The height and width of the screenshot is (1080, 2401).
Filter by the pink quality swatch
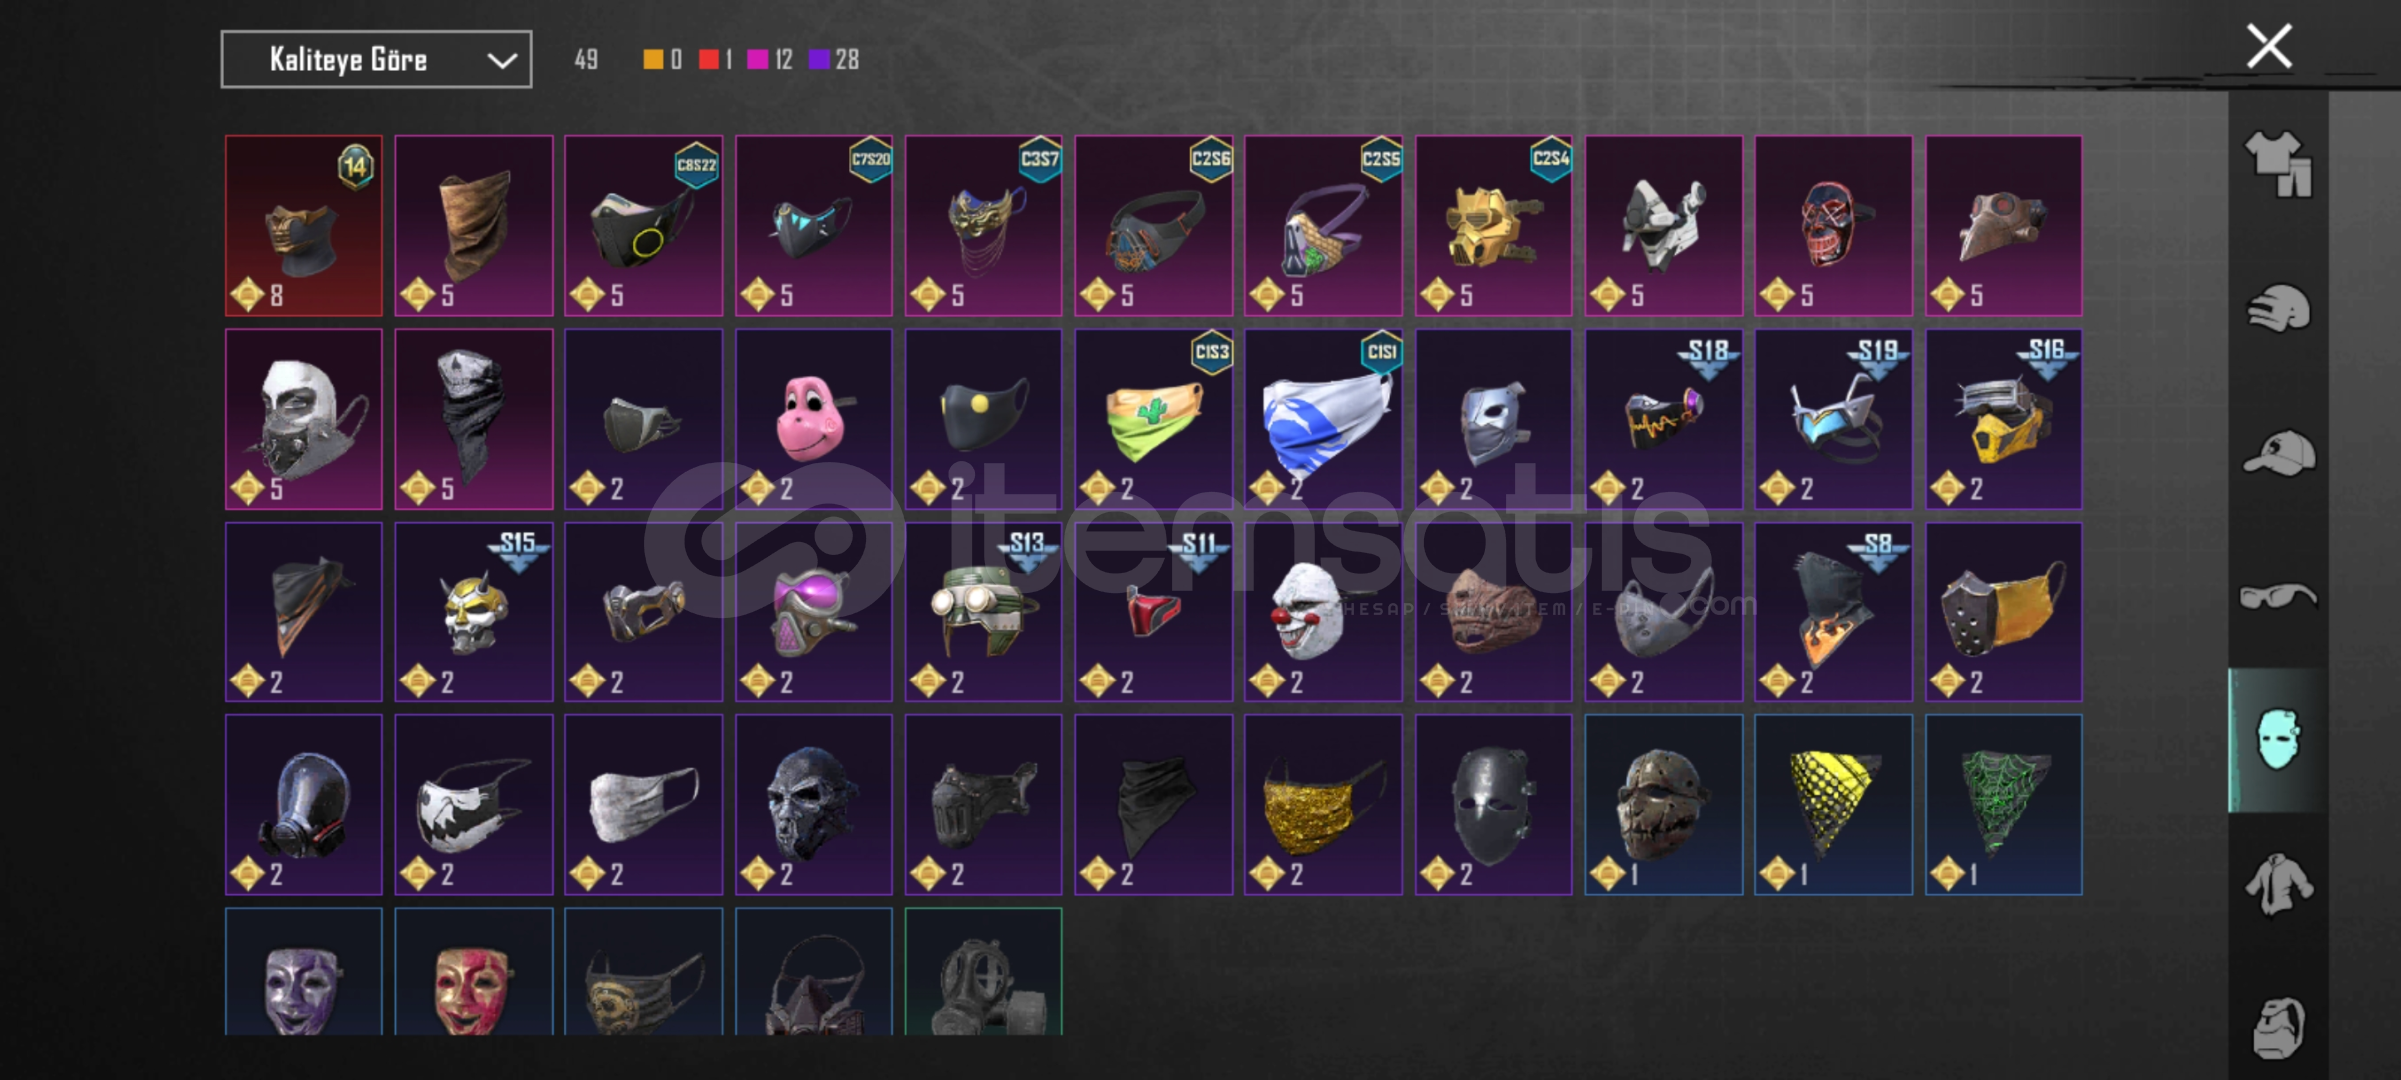coord(757,60)
